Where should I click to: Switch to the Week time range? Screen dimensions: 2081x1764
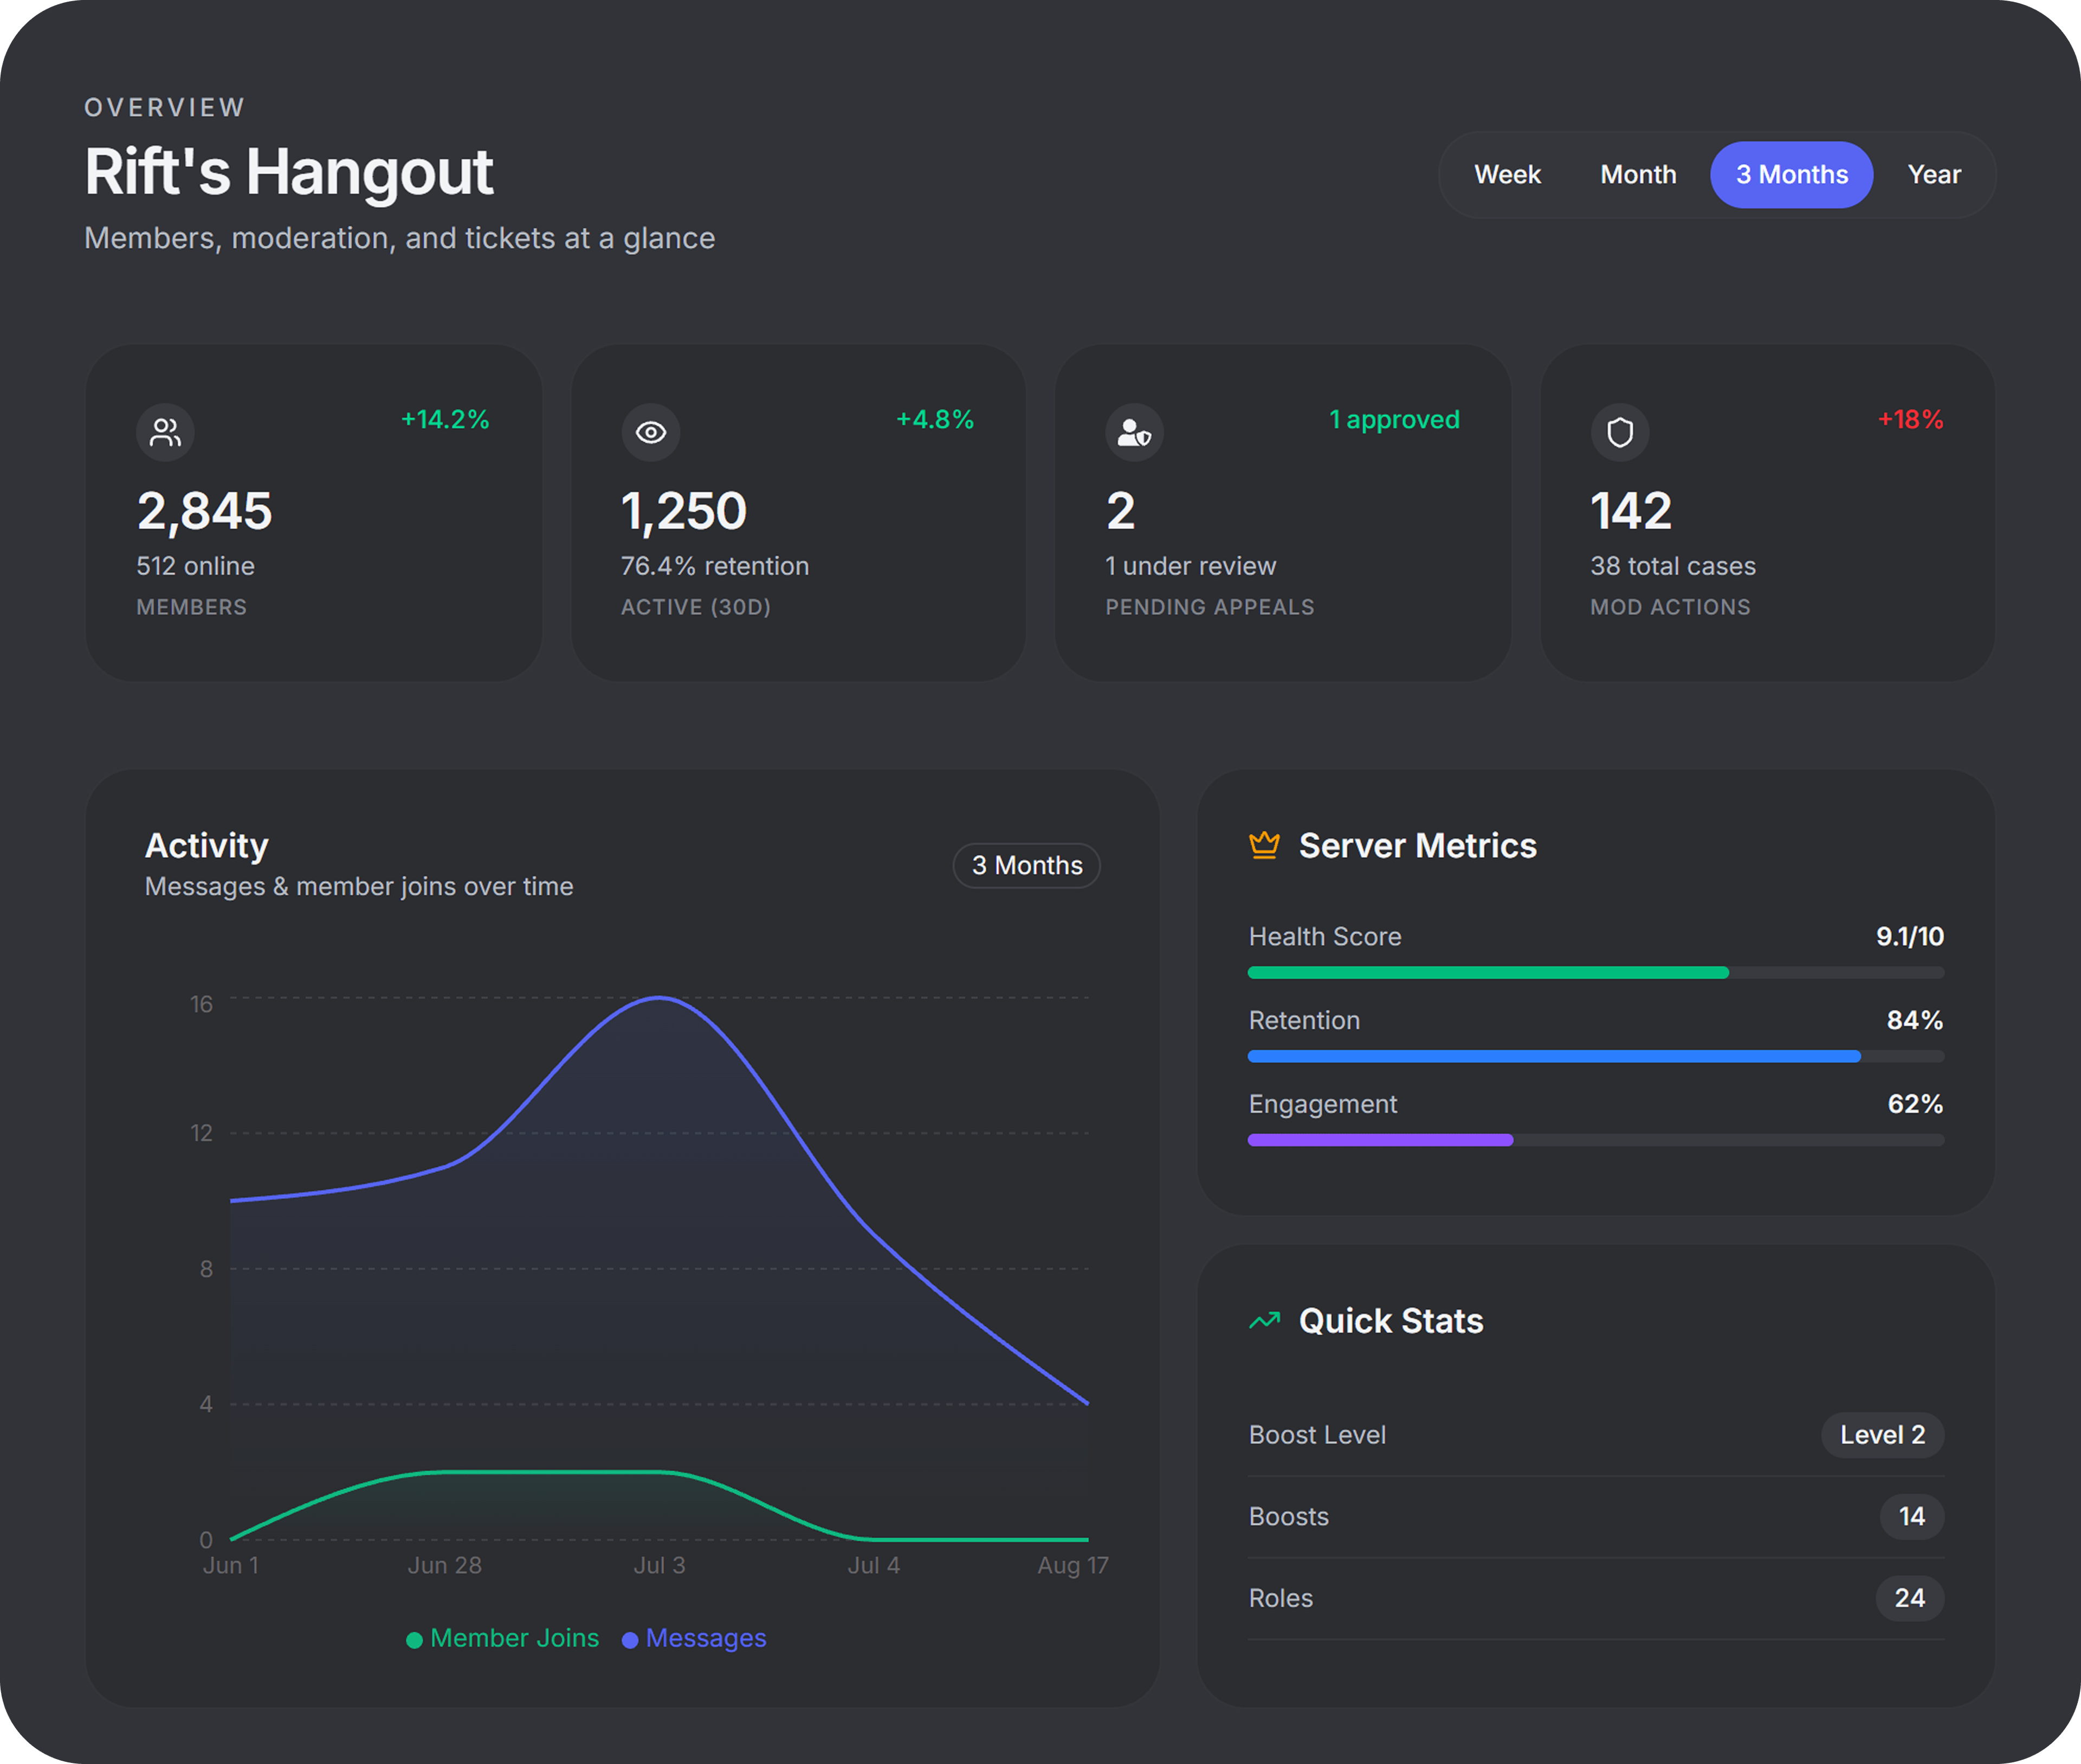[1507, 175]
